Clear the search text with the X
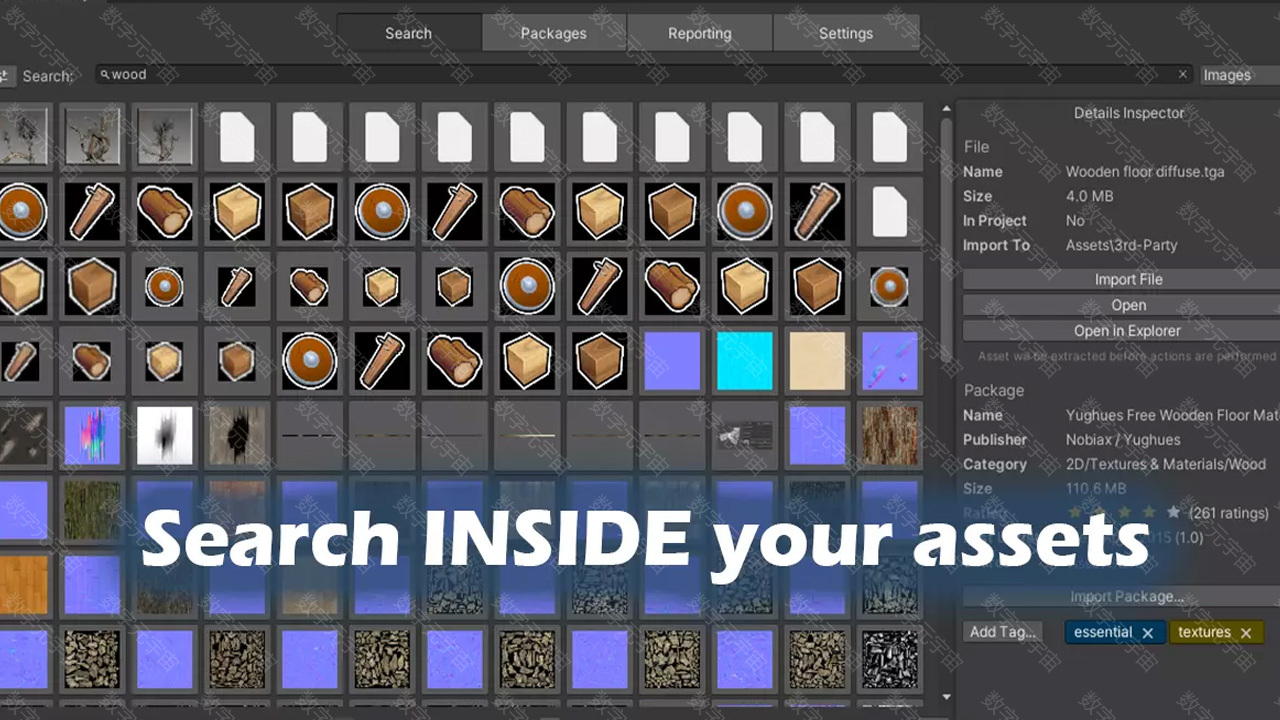 pyautogui.click(x=1183, y=74)
